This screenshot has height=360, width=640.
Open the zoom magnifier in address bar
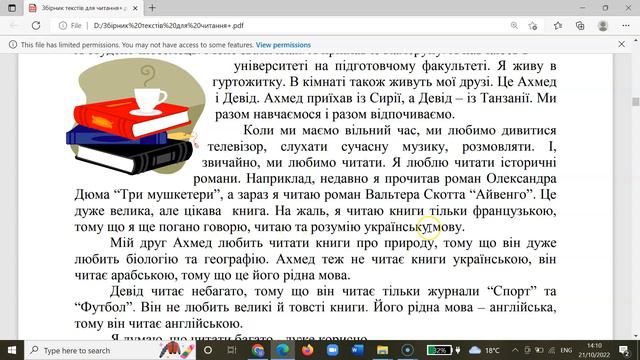point(514,25)
